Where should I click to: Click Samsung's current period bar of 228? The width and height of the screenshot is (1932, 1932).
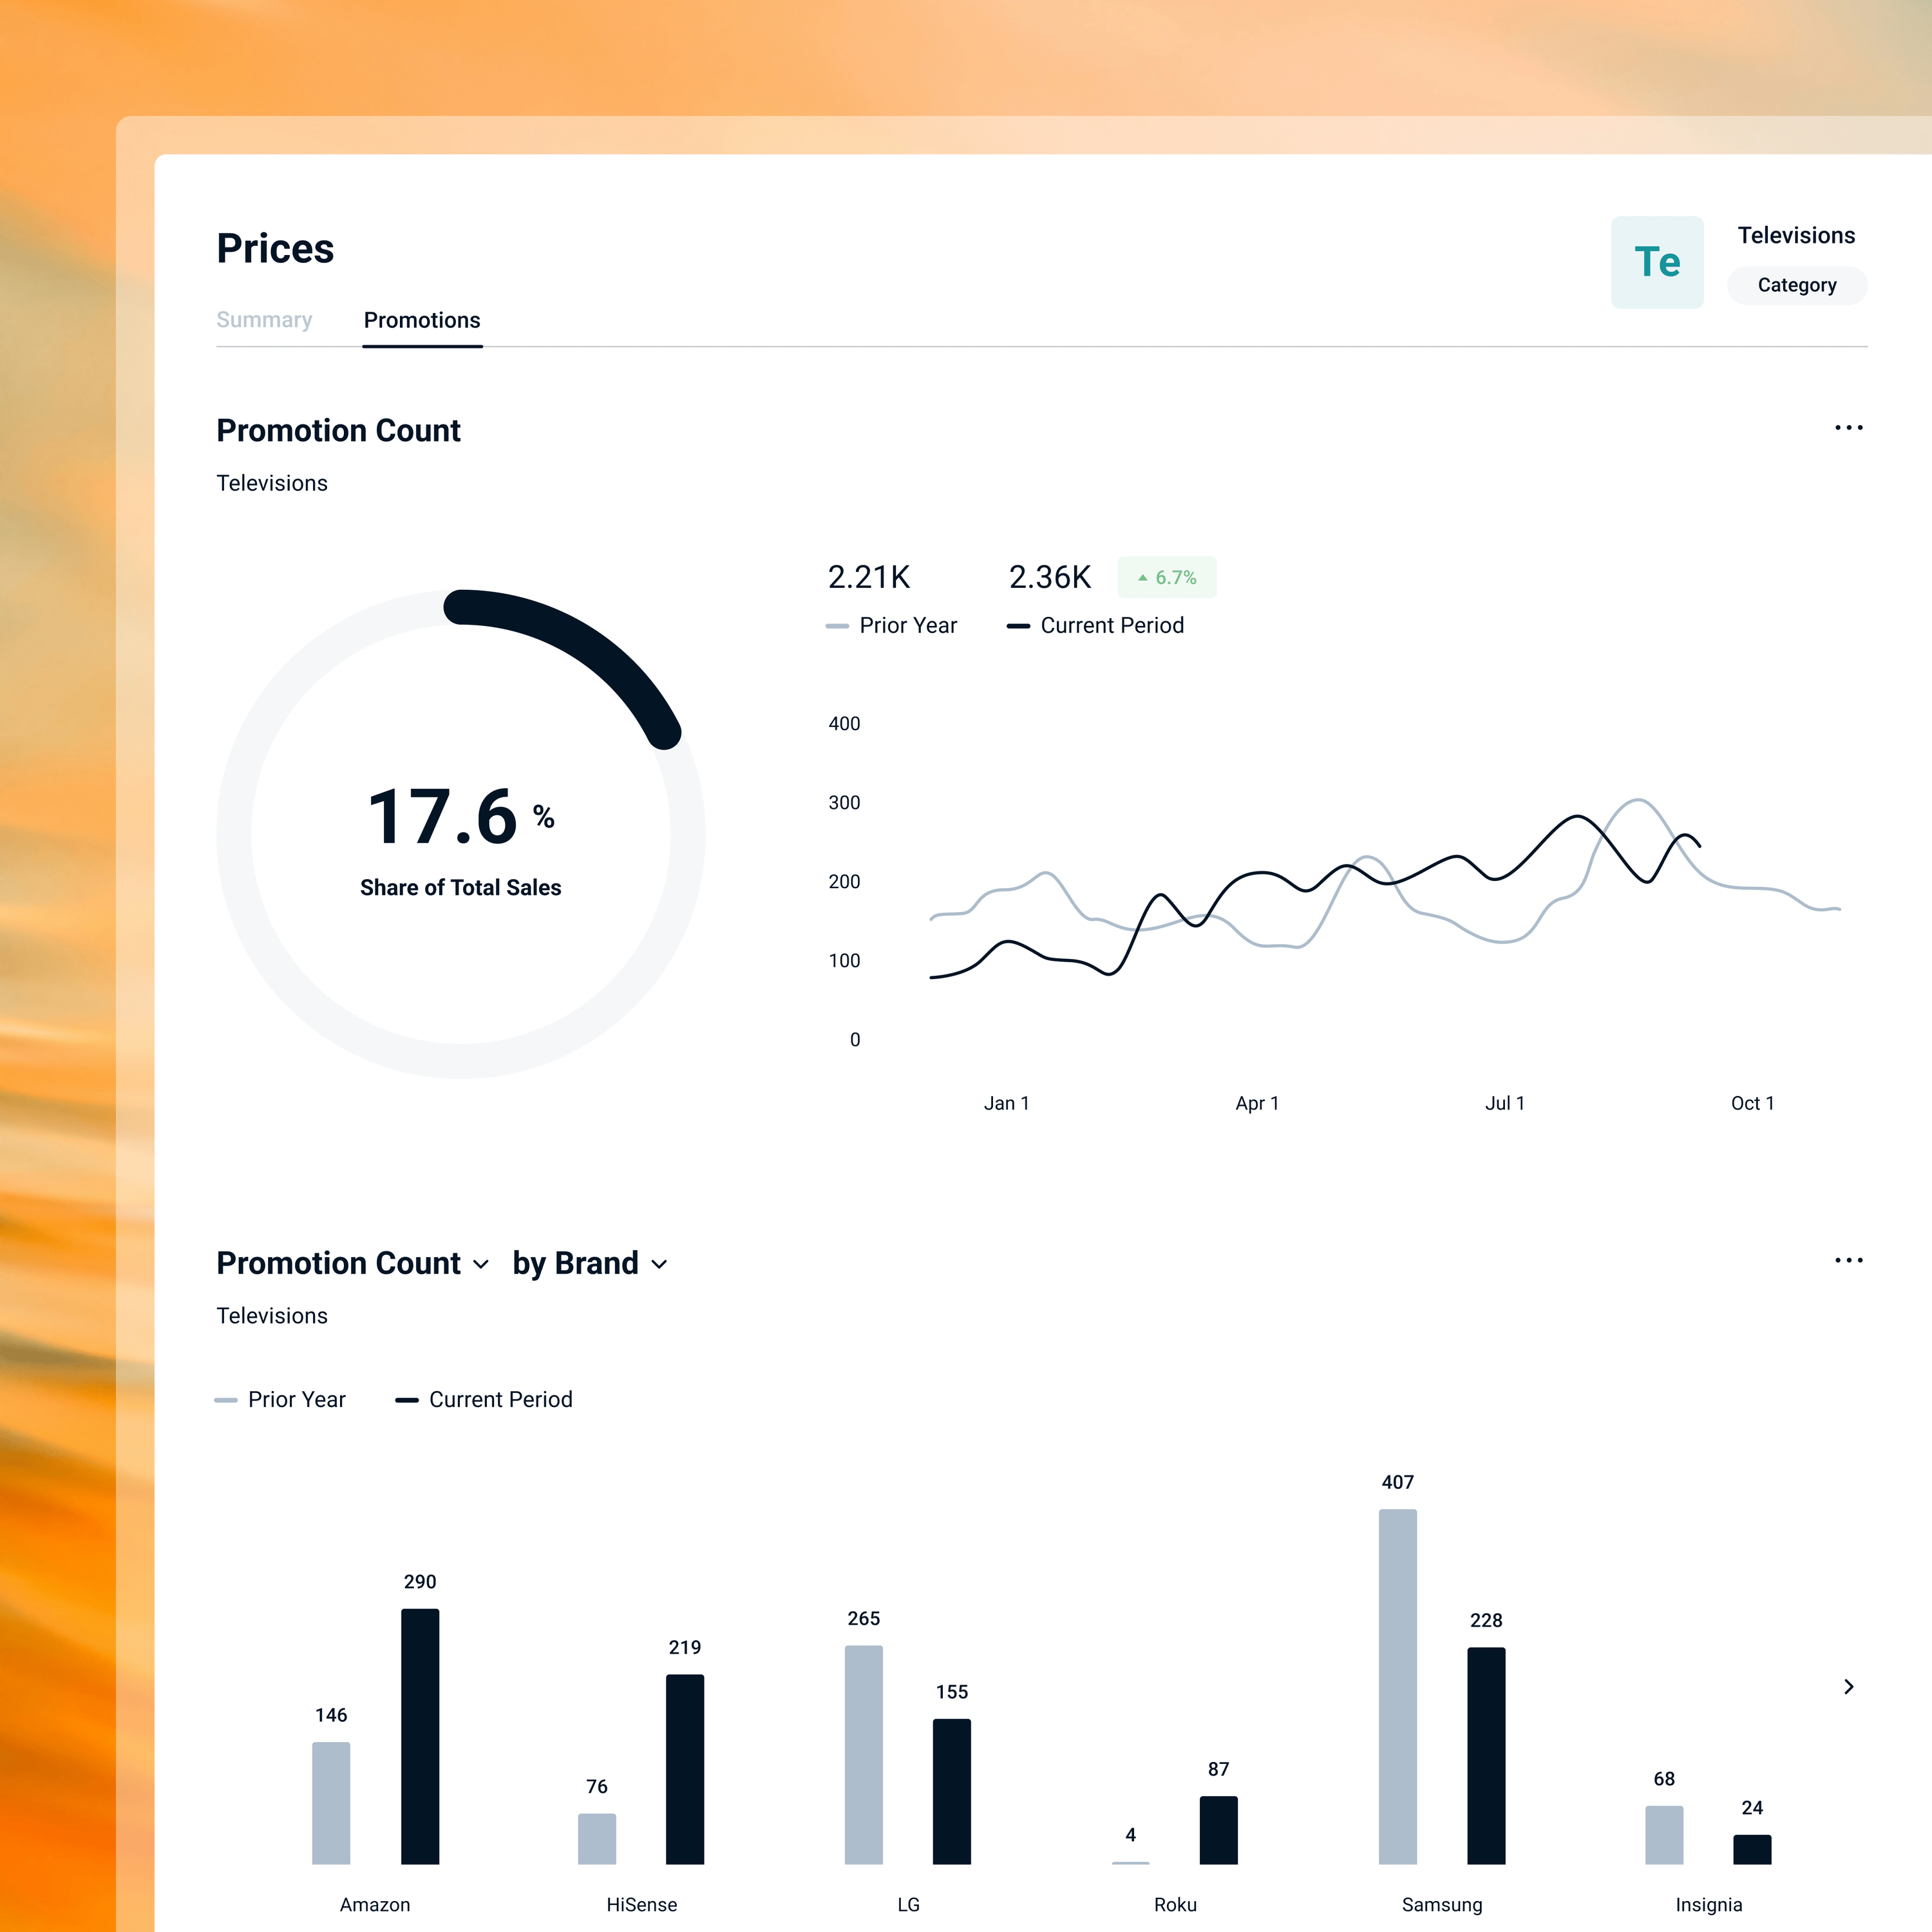pos(1486,1756)
